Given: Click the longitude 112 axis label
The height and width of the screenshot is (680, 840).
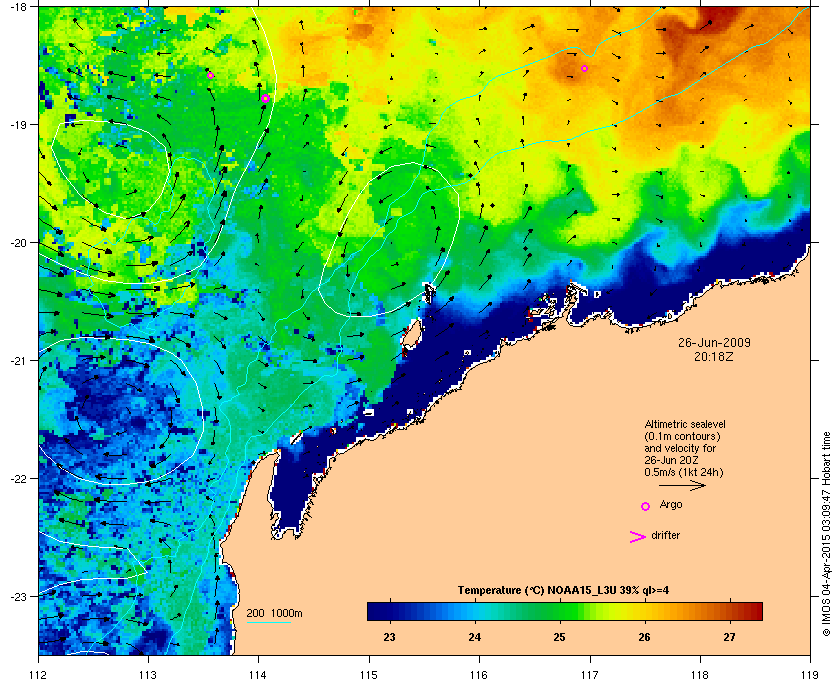Looking at the screenshot, I should 39,674.
